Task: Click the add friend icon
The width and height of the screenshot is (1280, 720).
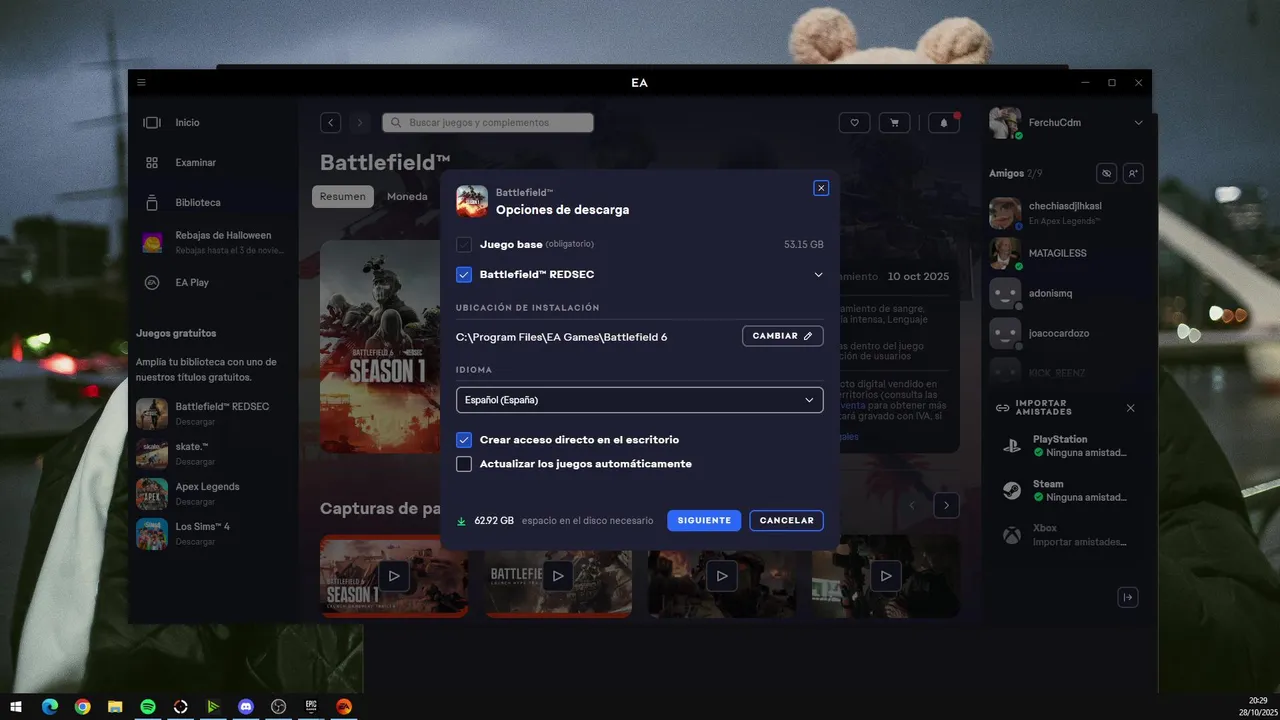Action: [1133, 173]
